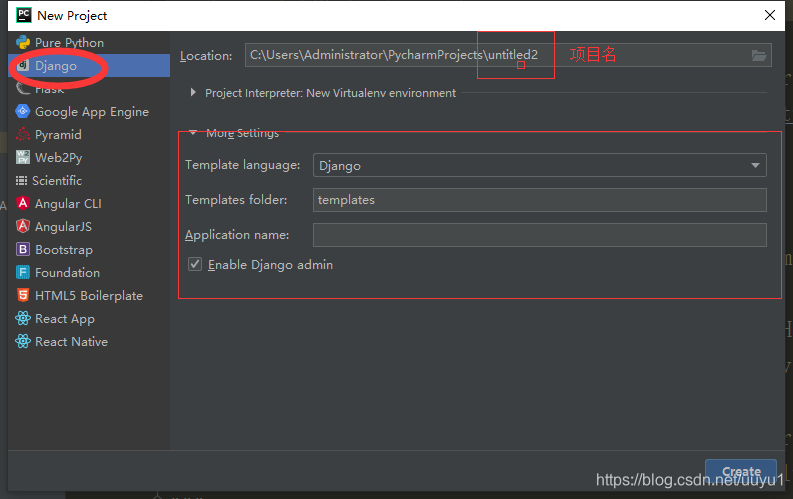Click the Application name input field
The width and height of the screenshot is (793, 499).
click(x=540, y=235)
